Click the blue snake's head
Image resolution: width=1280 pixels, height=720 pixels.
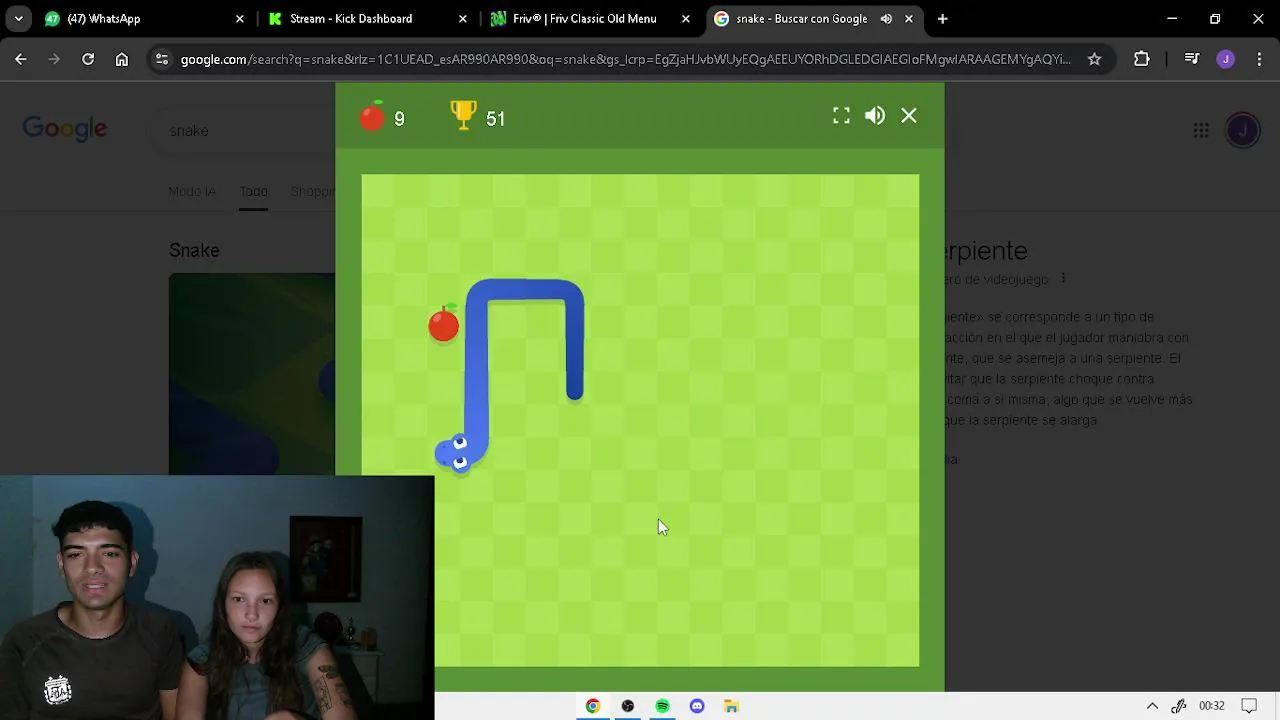tap(454, 453)
